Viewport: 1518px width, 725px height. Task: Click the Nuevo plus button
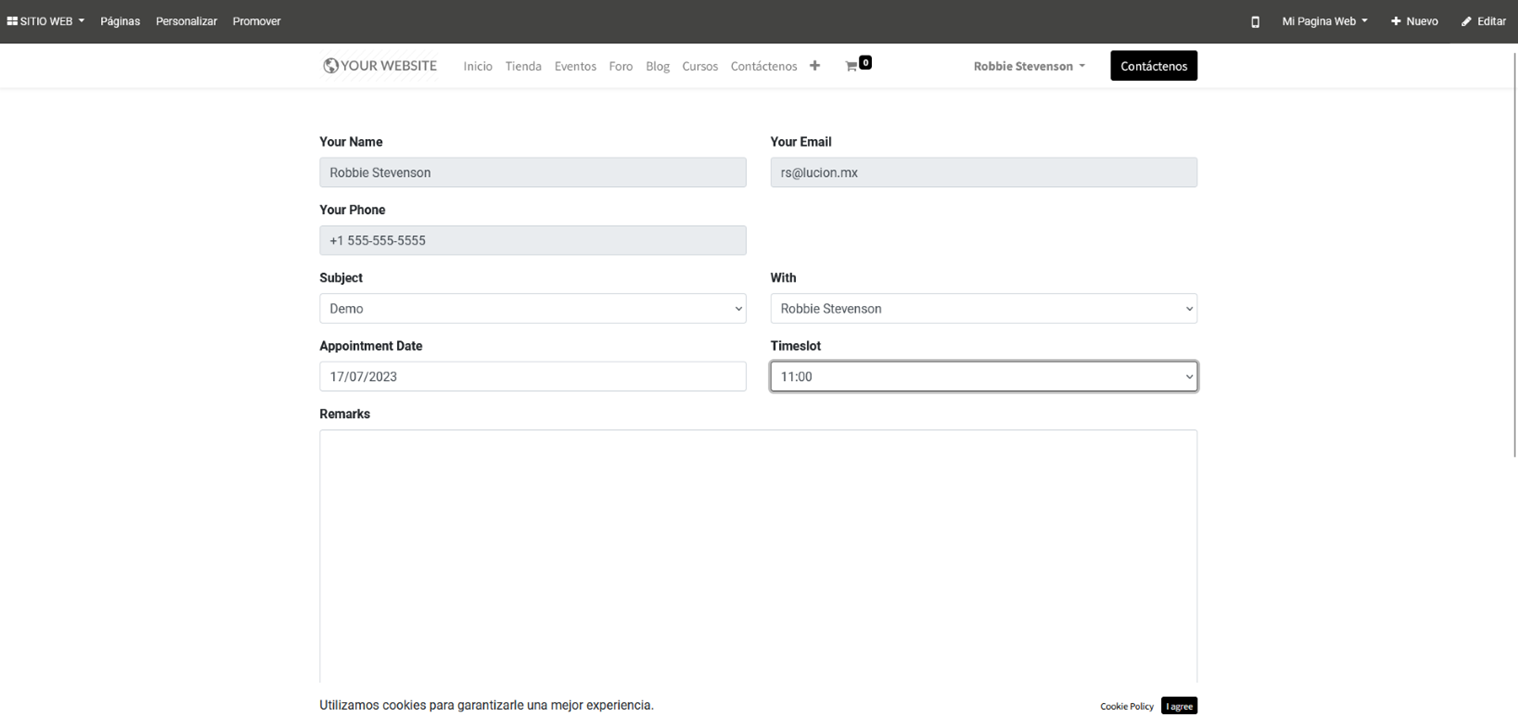[x=1414, y=21]
